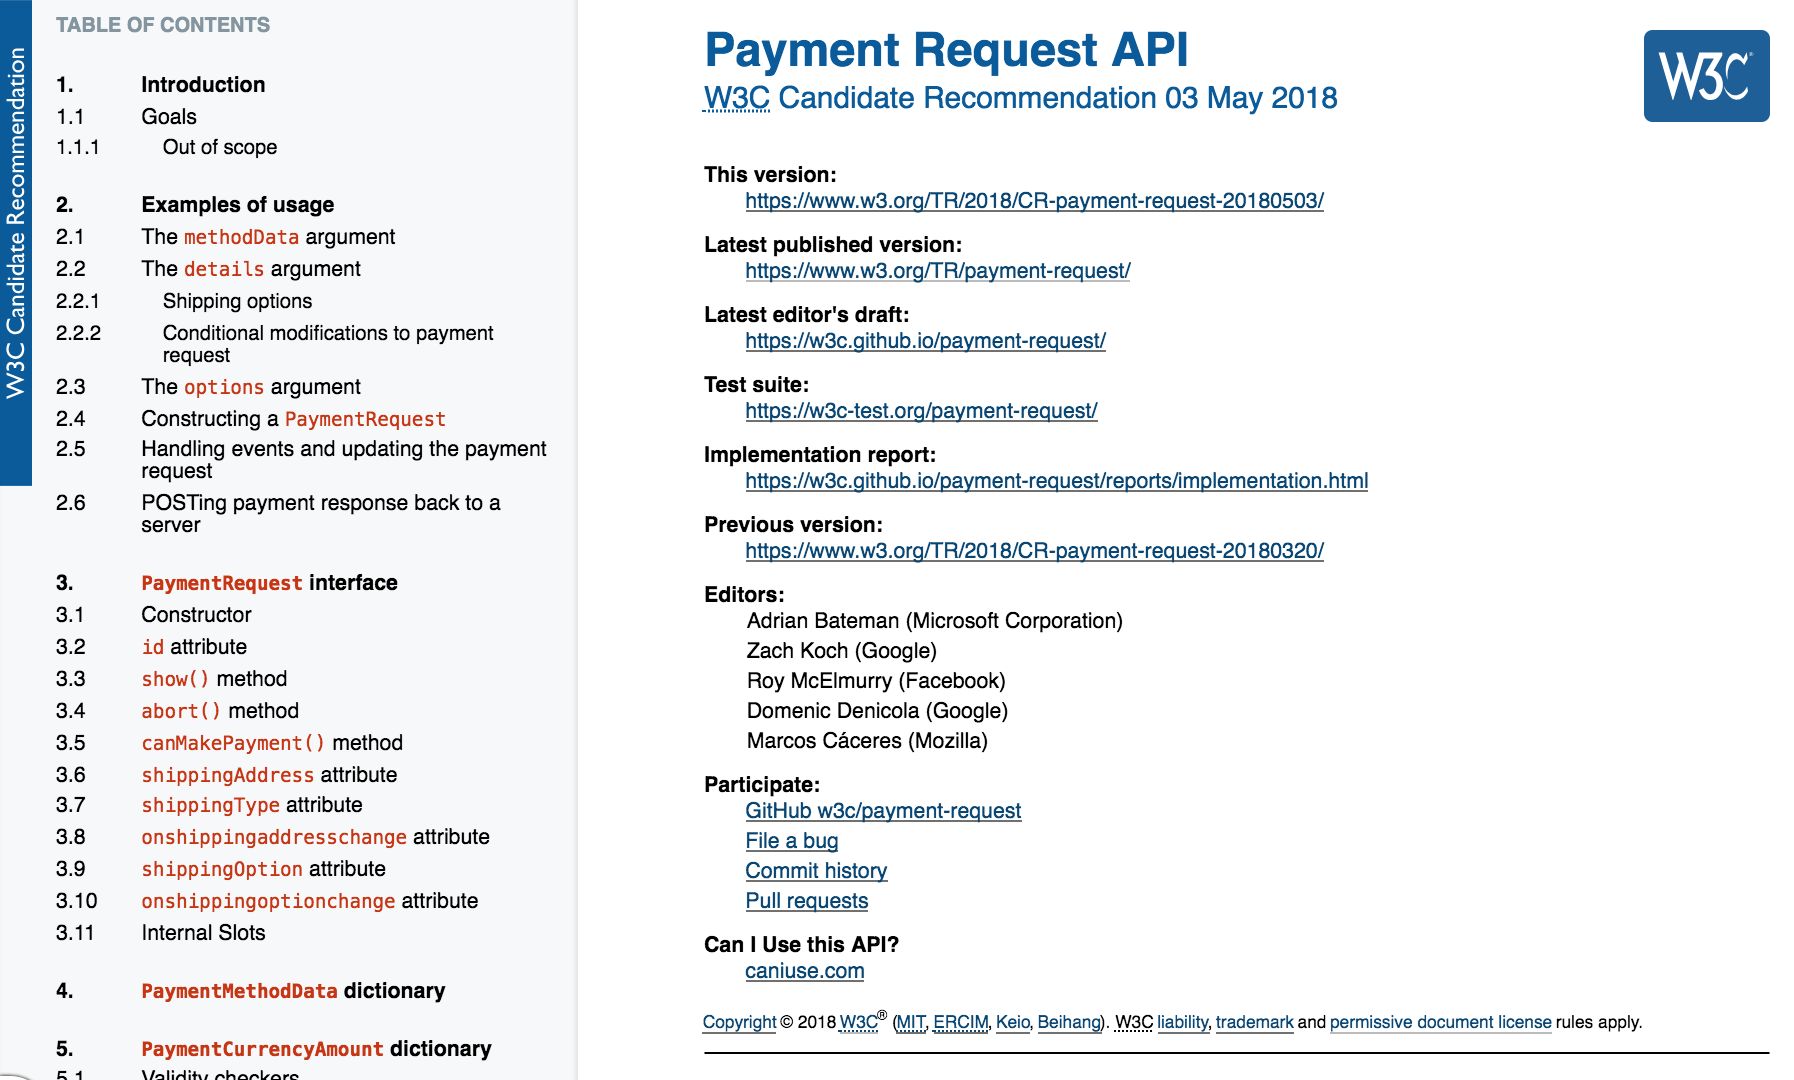1794x1080 pixels.
Task: Open The details argument section
Action: pos(251,269)
